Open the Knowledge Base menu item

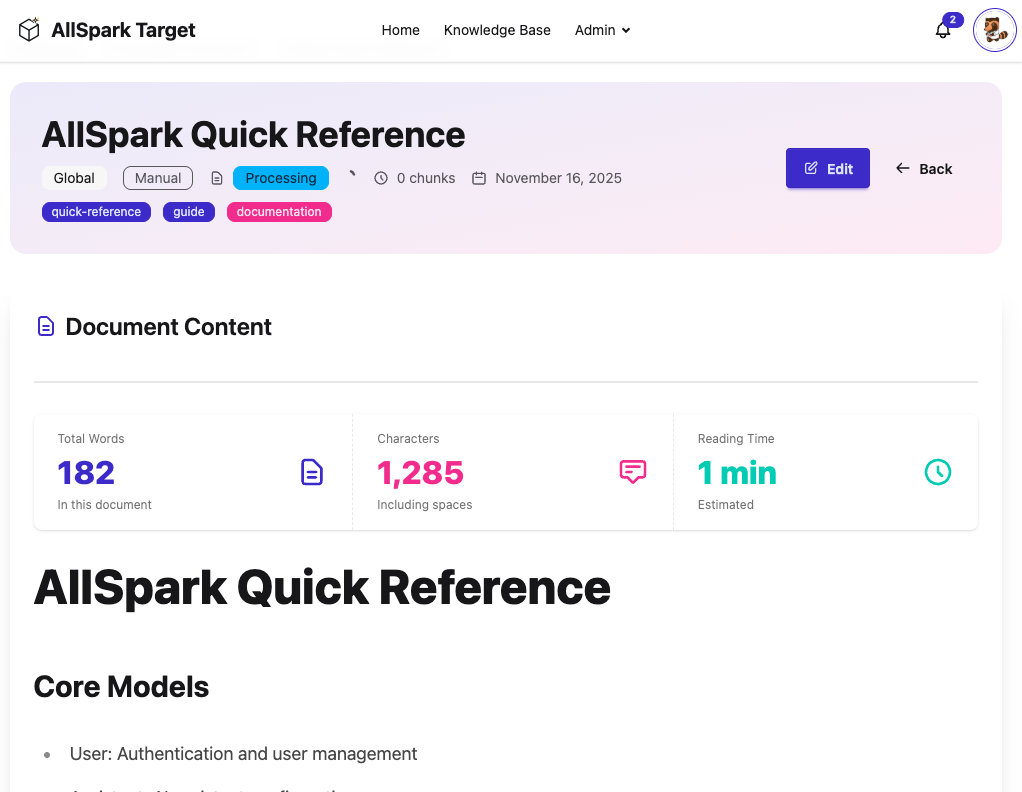(x=497, y=30)
